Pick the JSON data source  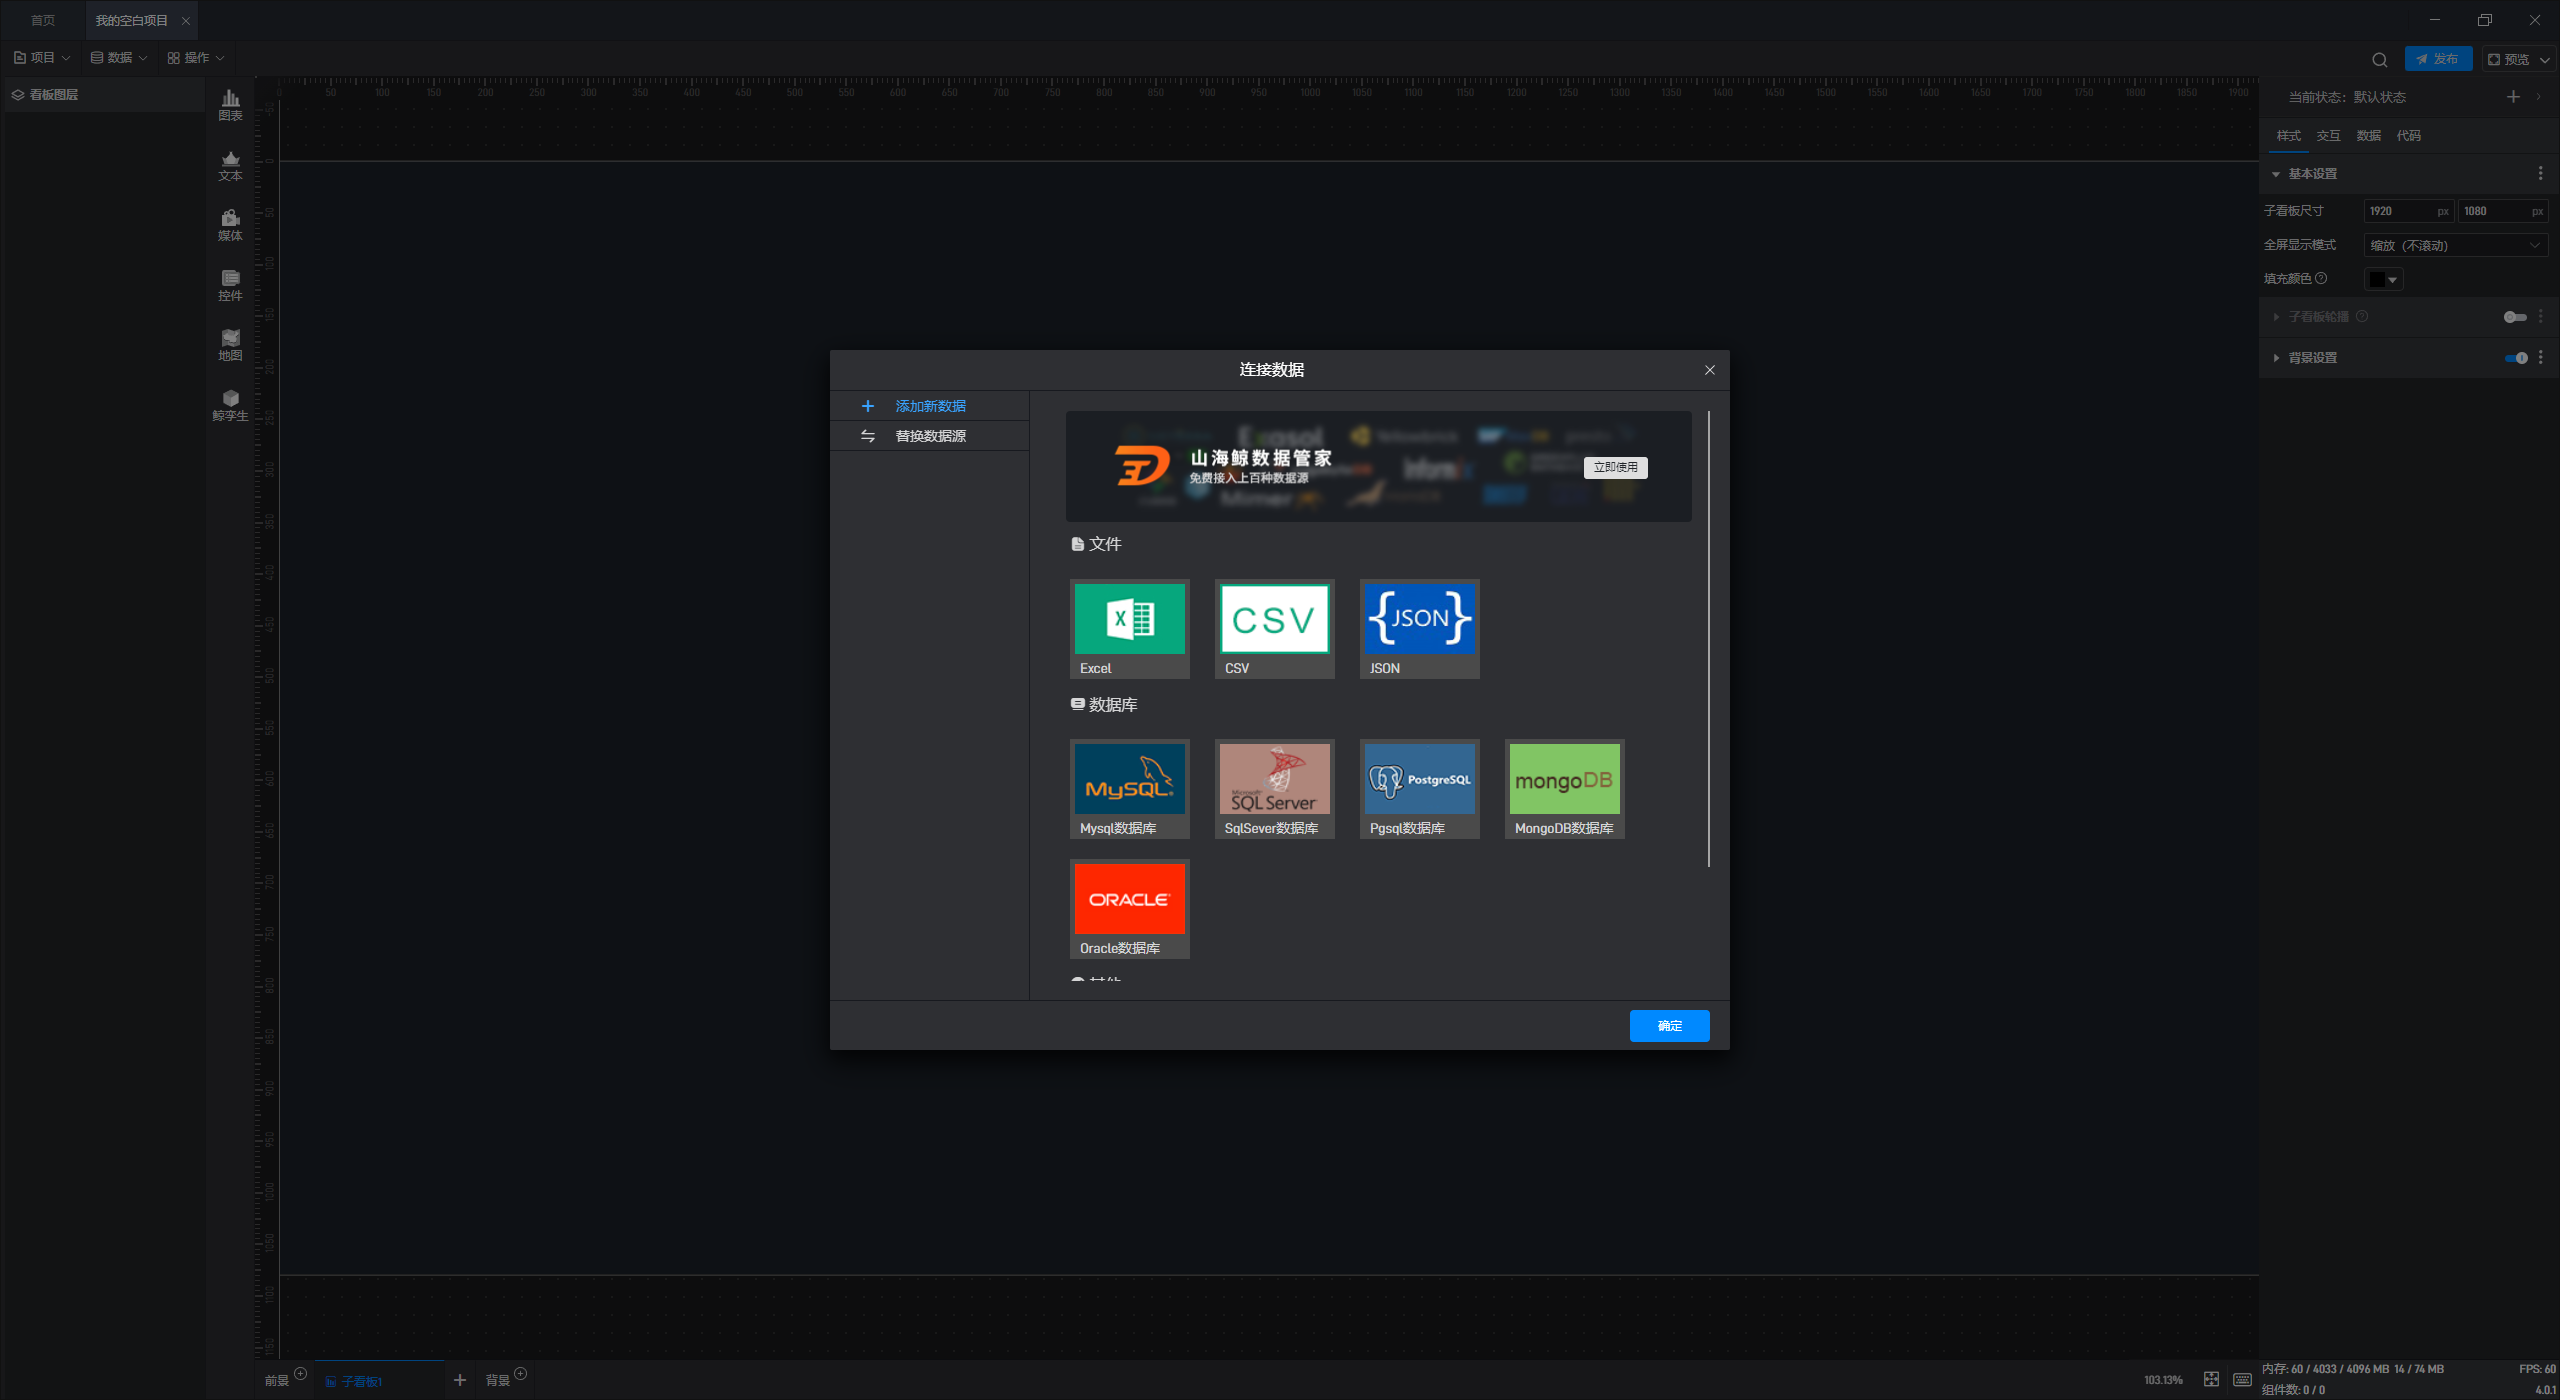[x=1419, y=628]
